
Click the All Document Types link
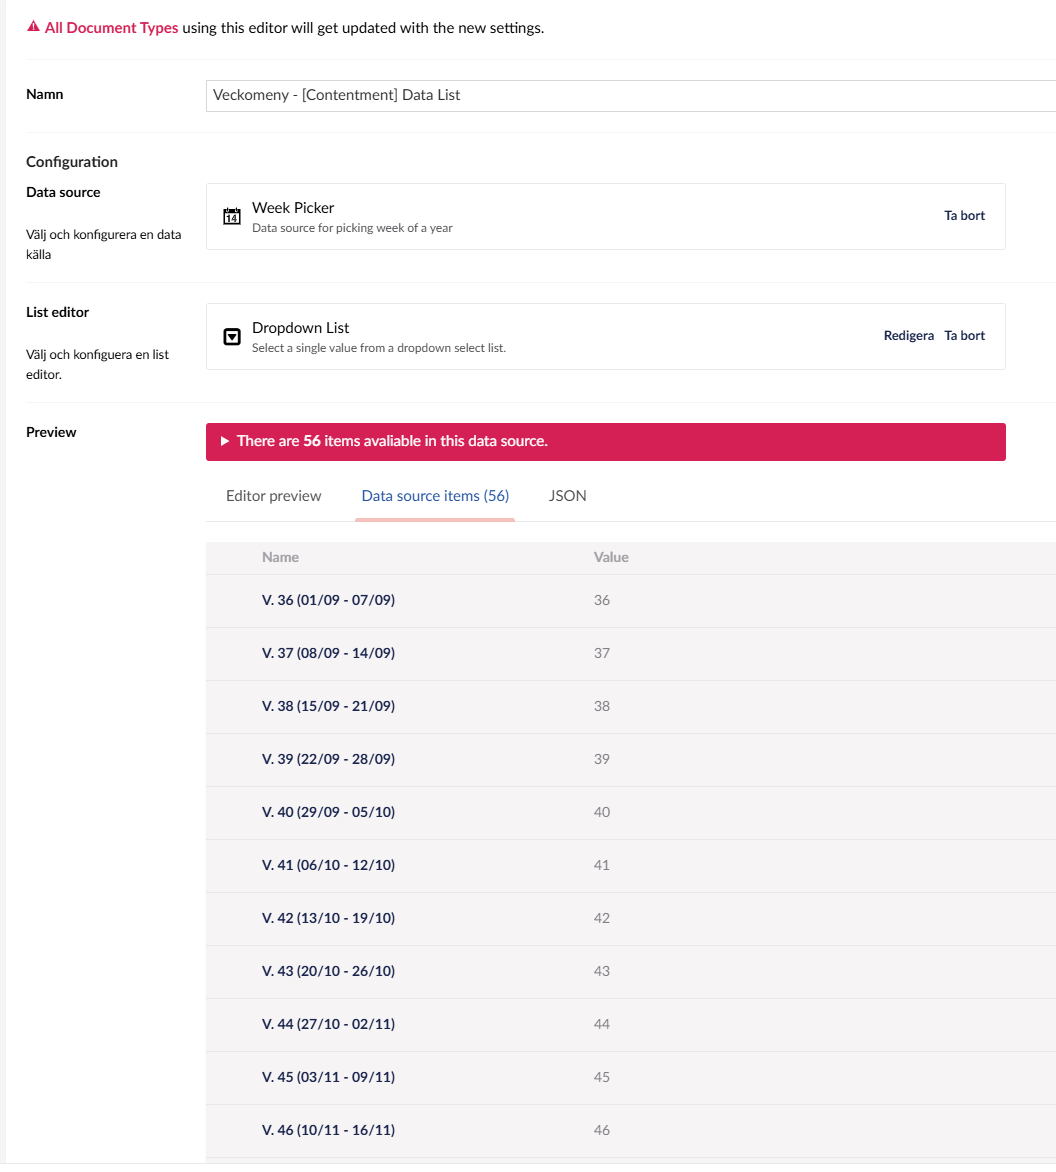[x=111, y=28]
